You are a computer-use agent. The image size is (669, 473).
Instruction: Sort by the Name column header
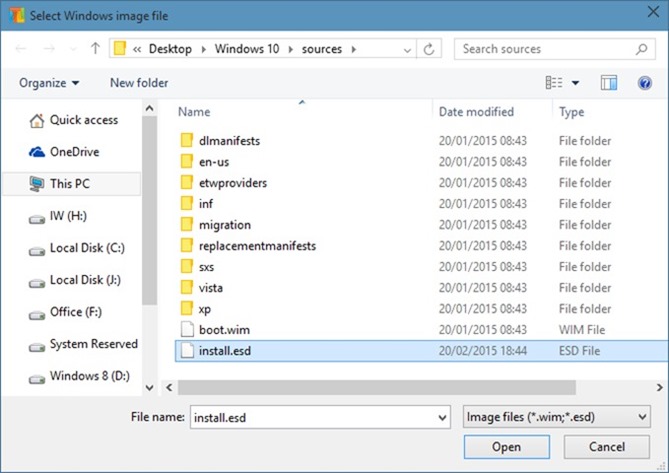click(194, 112)
